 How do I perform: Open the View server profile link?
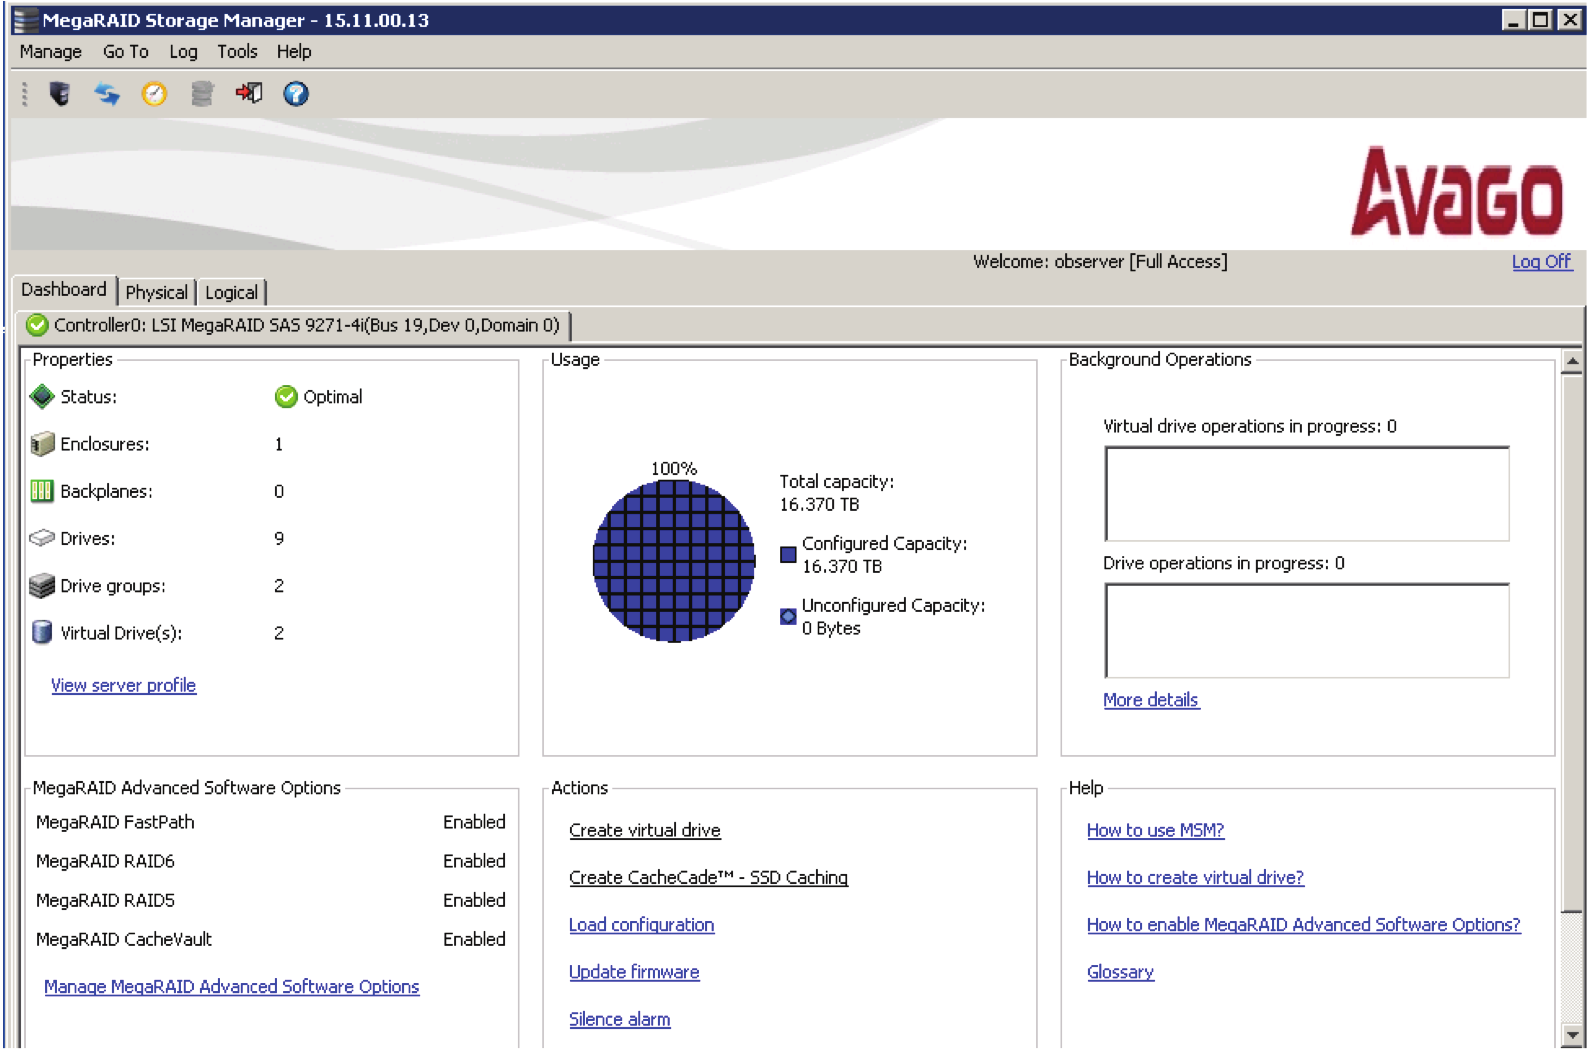pyautogui.click(x=123, y=686)
